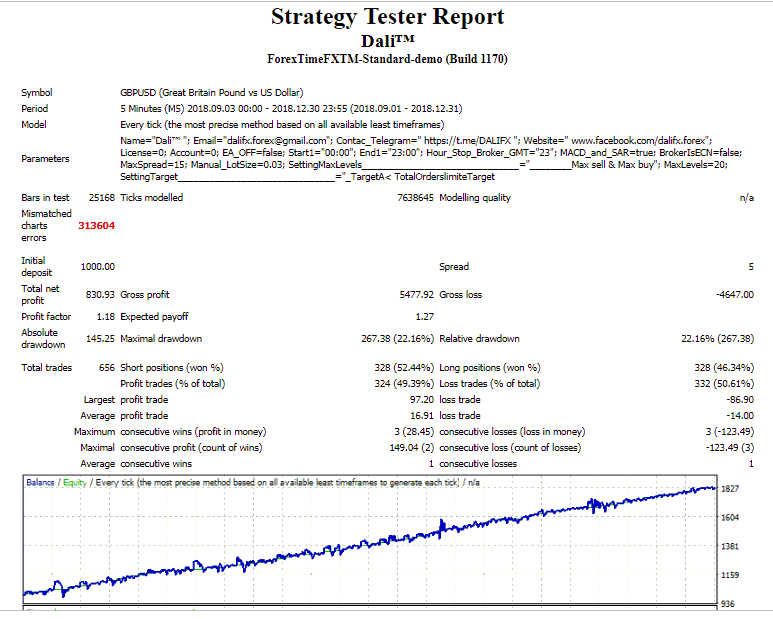
Task: Select the GBPUSD symbol value
Action: click(138, 92)
